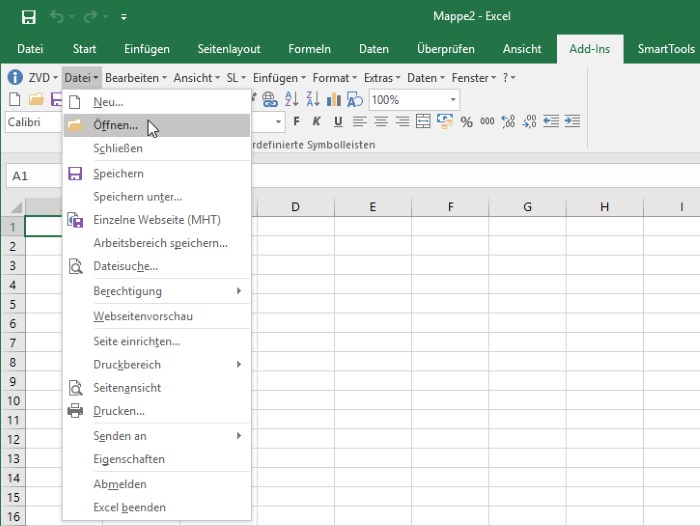The image size is (700, 526).
Task: Open the Format dropdown menu
Action: [335, 78]
